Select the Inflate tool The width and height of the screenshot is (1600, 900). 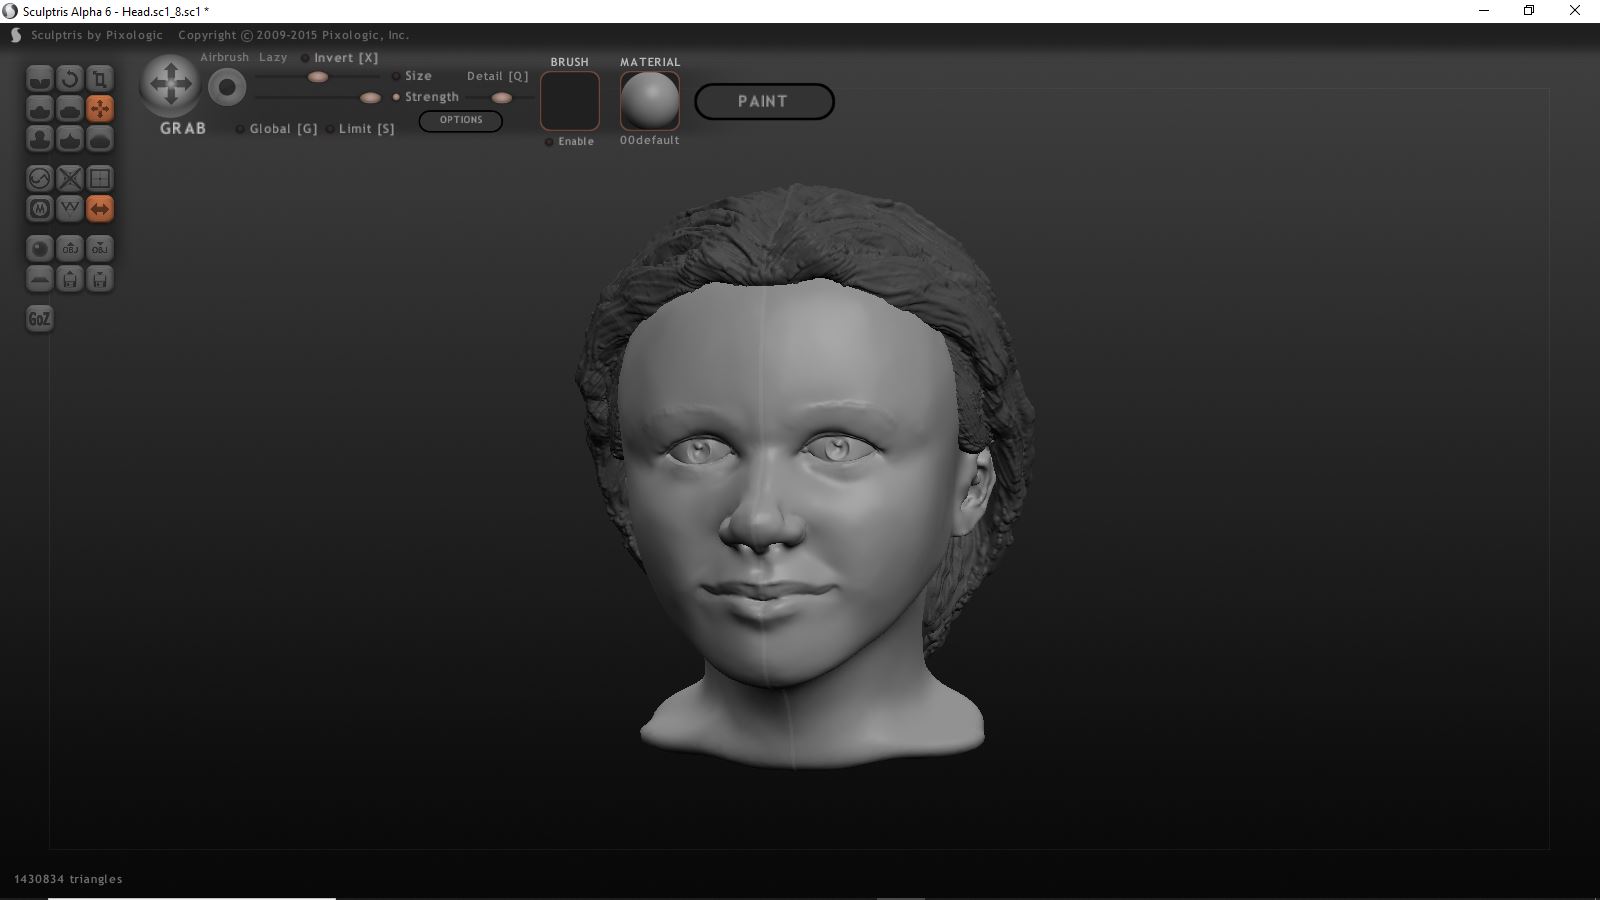click(40, 140)
